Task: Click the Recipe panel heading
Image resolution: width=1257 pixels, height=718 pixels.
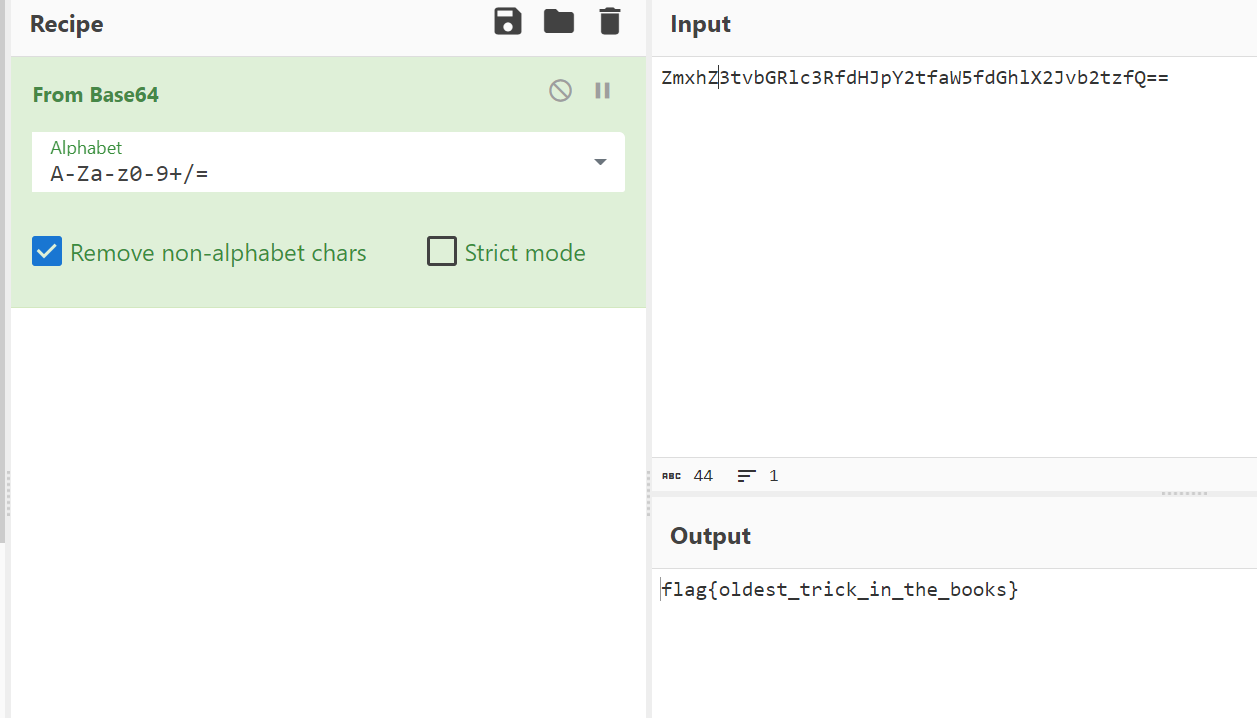Action: [x=66, y=24]
